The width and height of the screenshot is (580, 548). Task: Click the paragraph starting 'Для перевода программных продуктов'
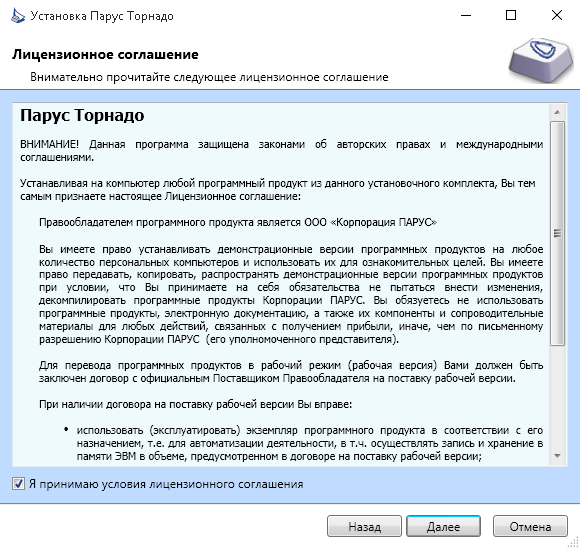291,372
